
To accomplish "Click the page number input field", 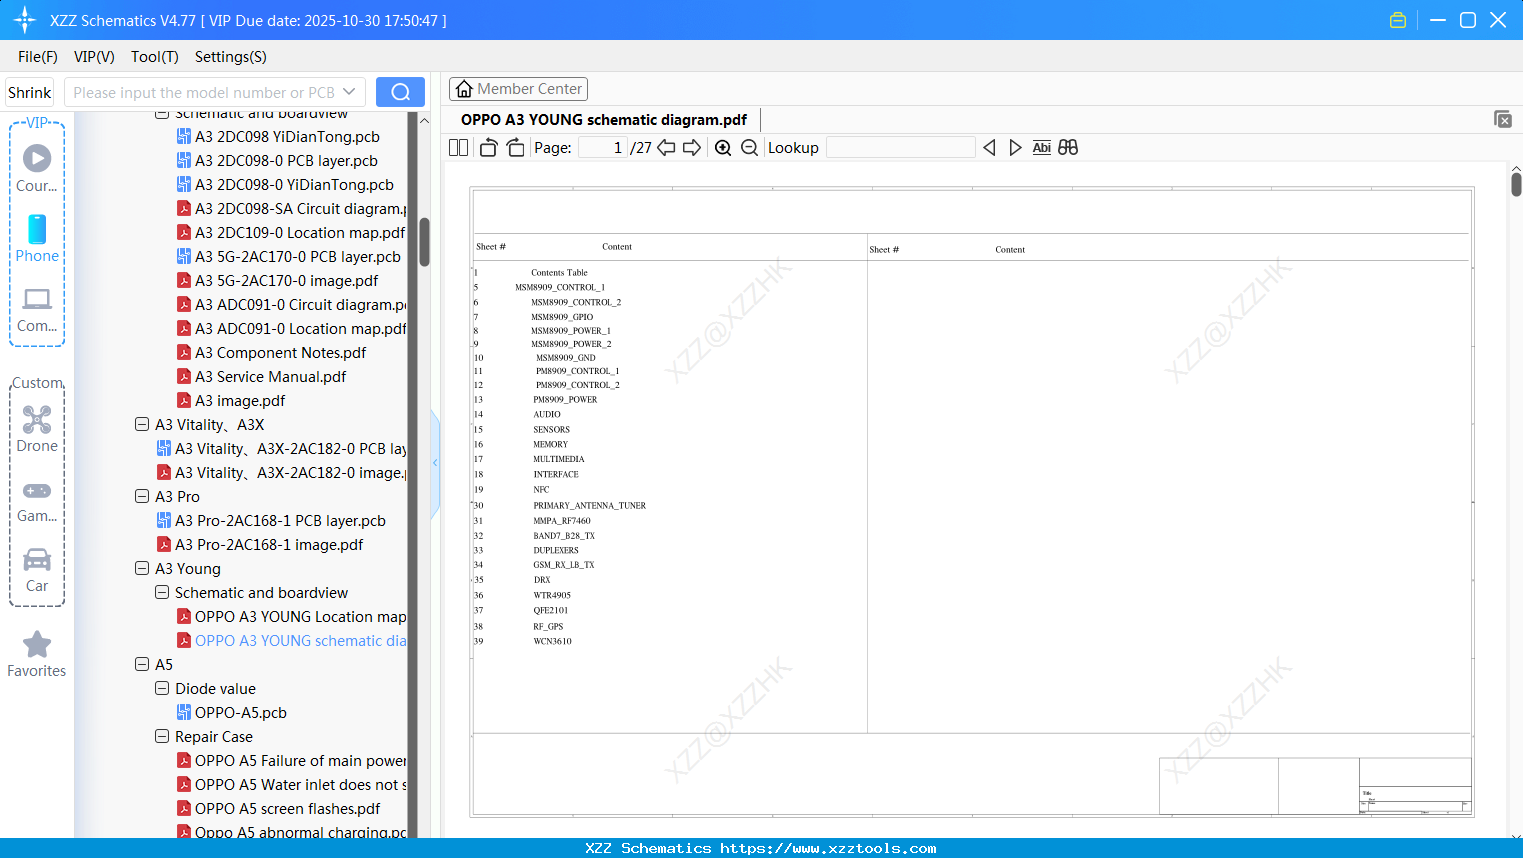I will click(603, 148).
